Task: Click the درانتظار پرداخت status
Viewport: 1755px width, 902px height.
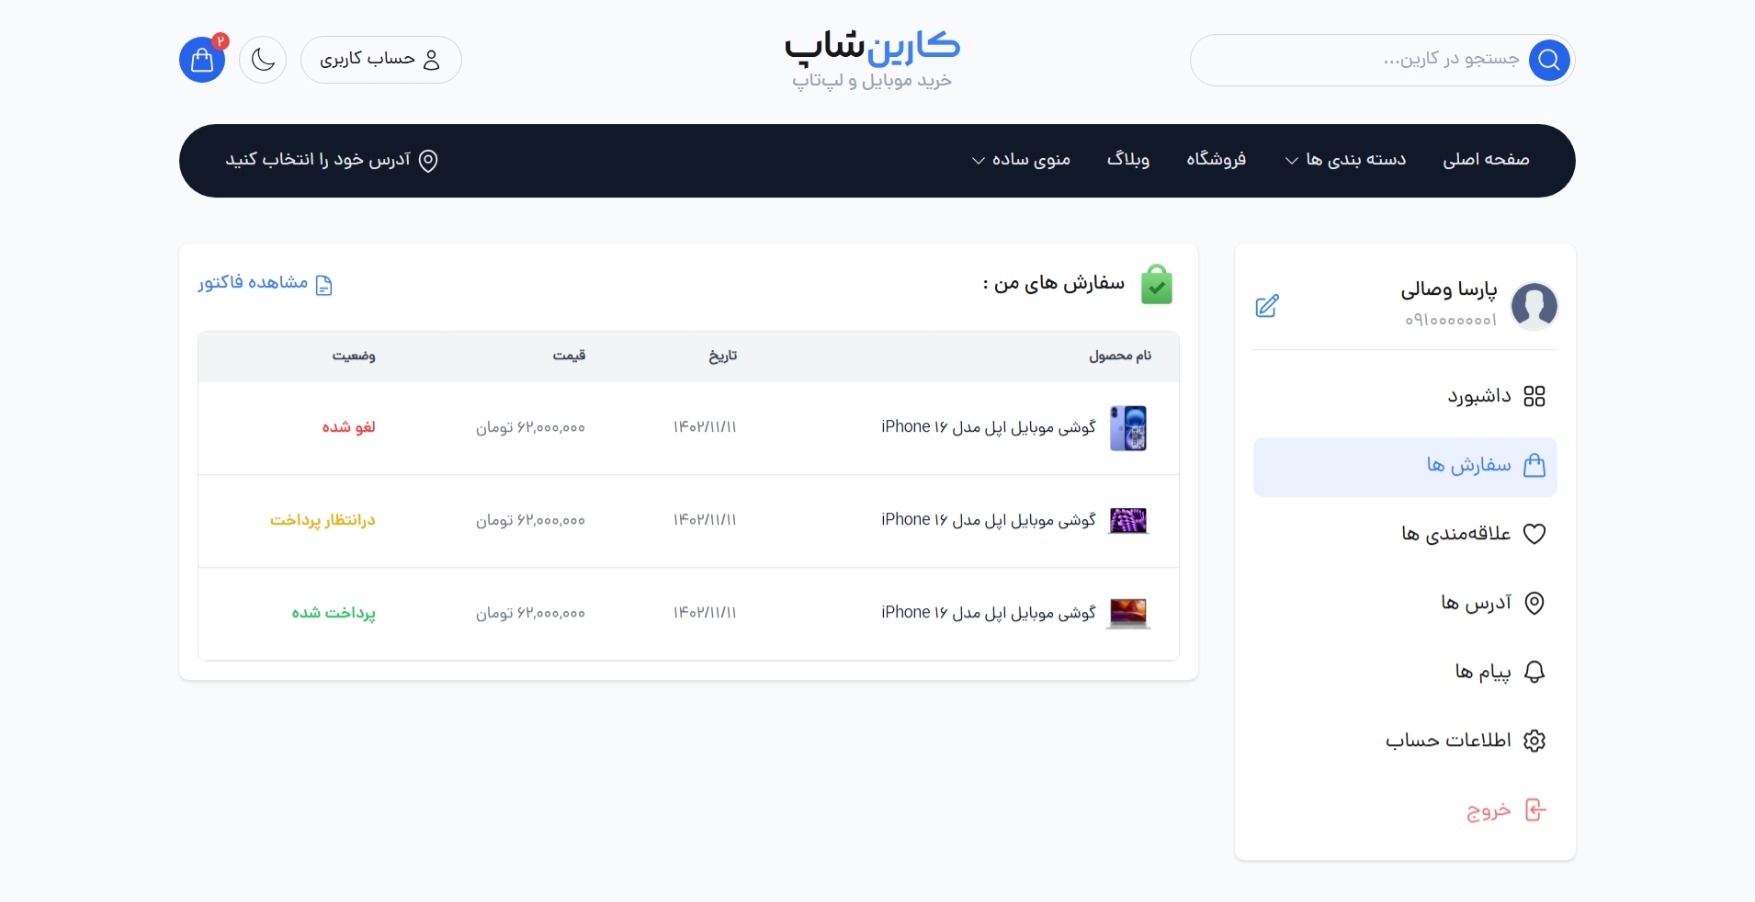Action: (x=322, y=520)
